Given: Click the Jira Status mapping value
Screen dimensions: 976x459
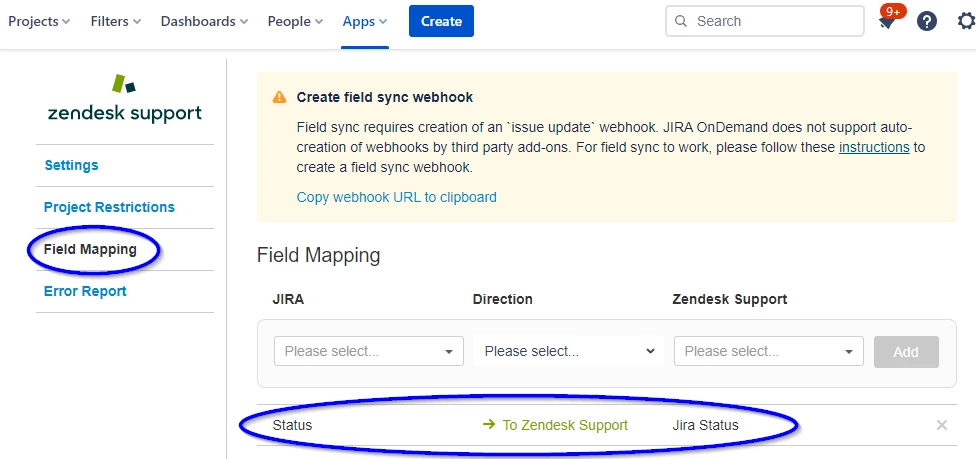Looking at the screenshot, I should coord(705,425).
